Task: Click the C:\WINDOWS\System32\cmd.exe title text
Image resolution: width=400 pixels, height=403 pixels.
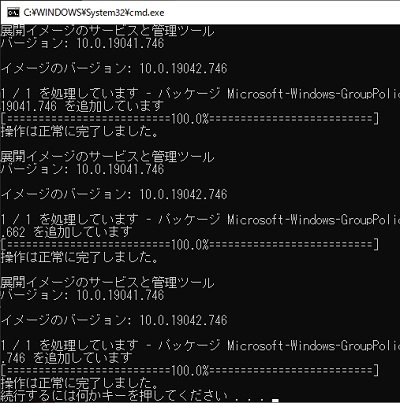Action: coord(94,13)
